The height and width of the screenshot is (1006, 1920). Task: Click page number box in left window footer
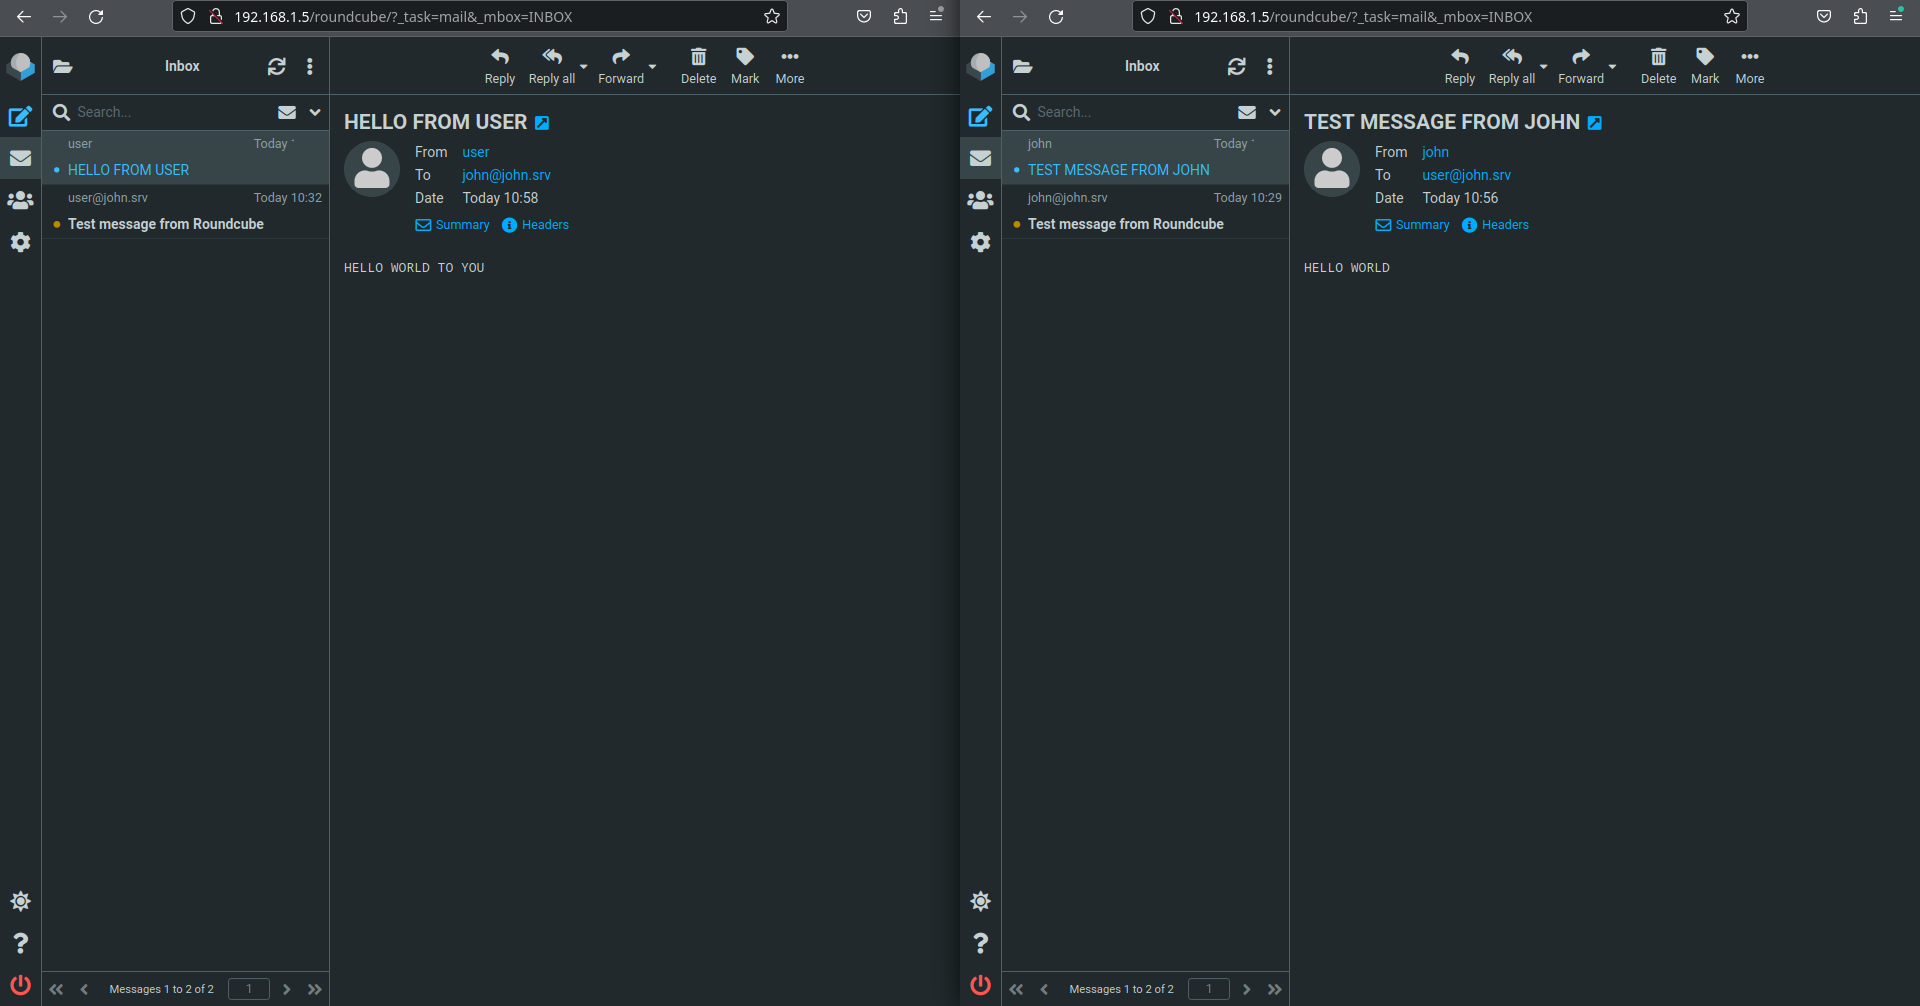pos(249,989)
